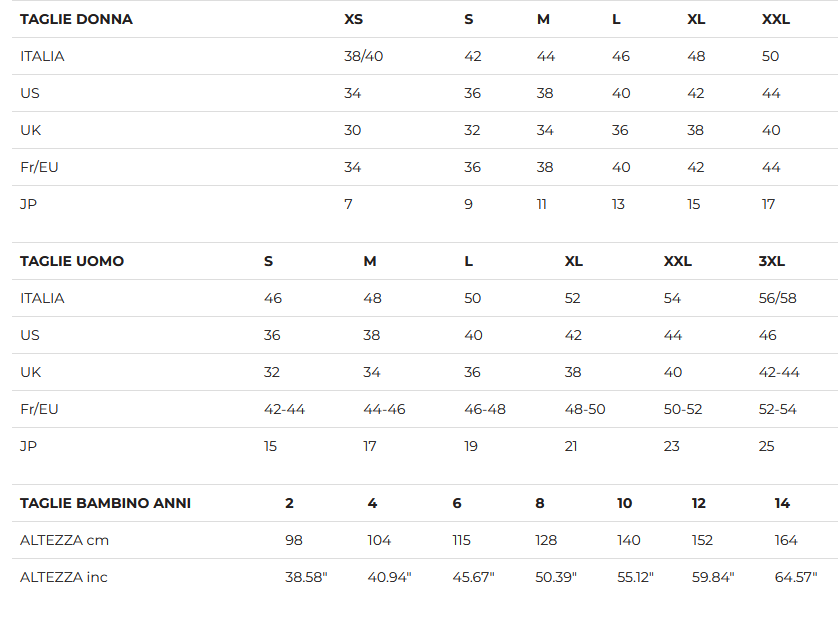Screen dimensions: 838x623
Task: Click the ALTEZZA cm row label
Action: [x=65, y=540]
